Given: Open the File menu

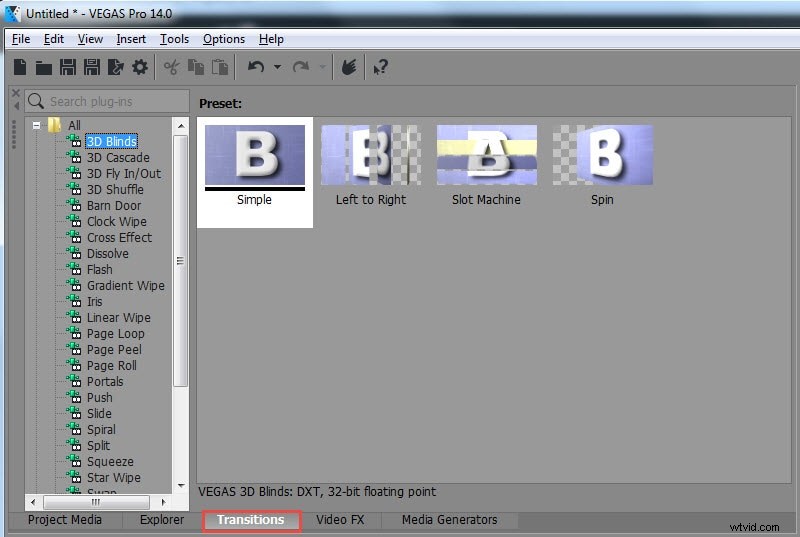Looking at the screenshot, I should click(21, 39).
